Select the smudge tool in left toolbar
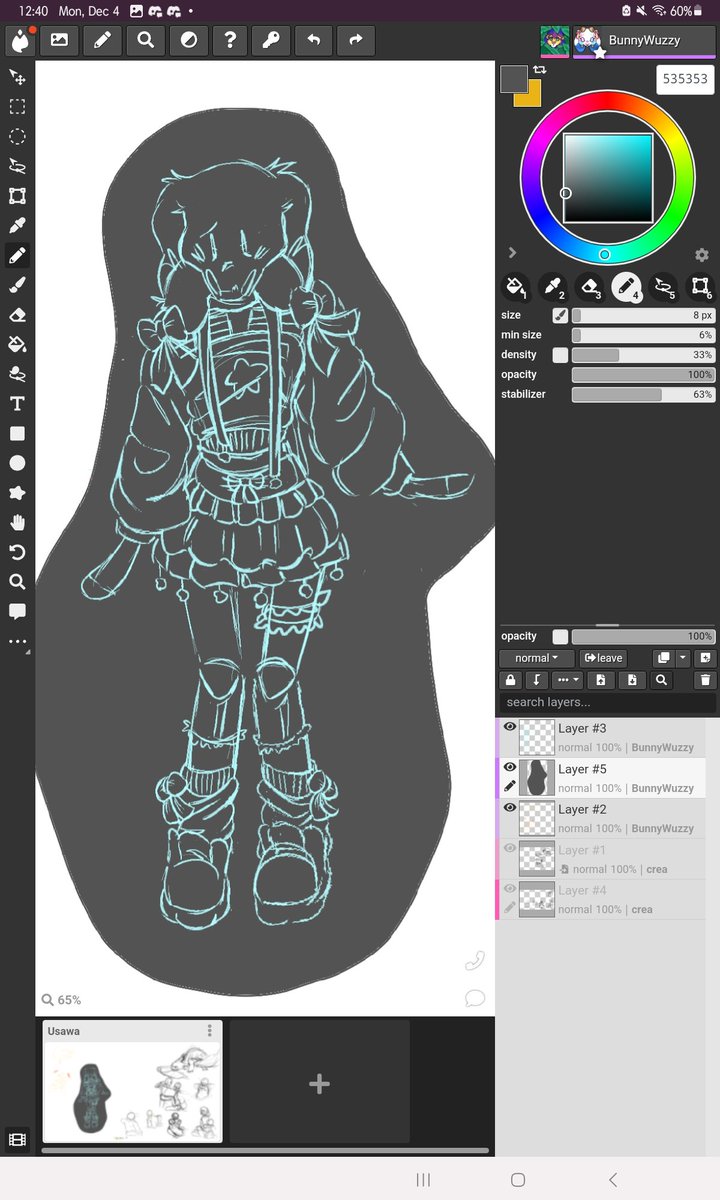The height and width of the screenshot is (1200, 720). [x=17, y=374]
